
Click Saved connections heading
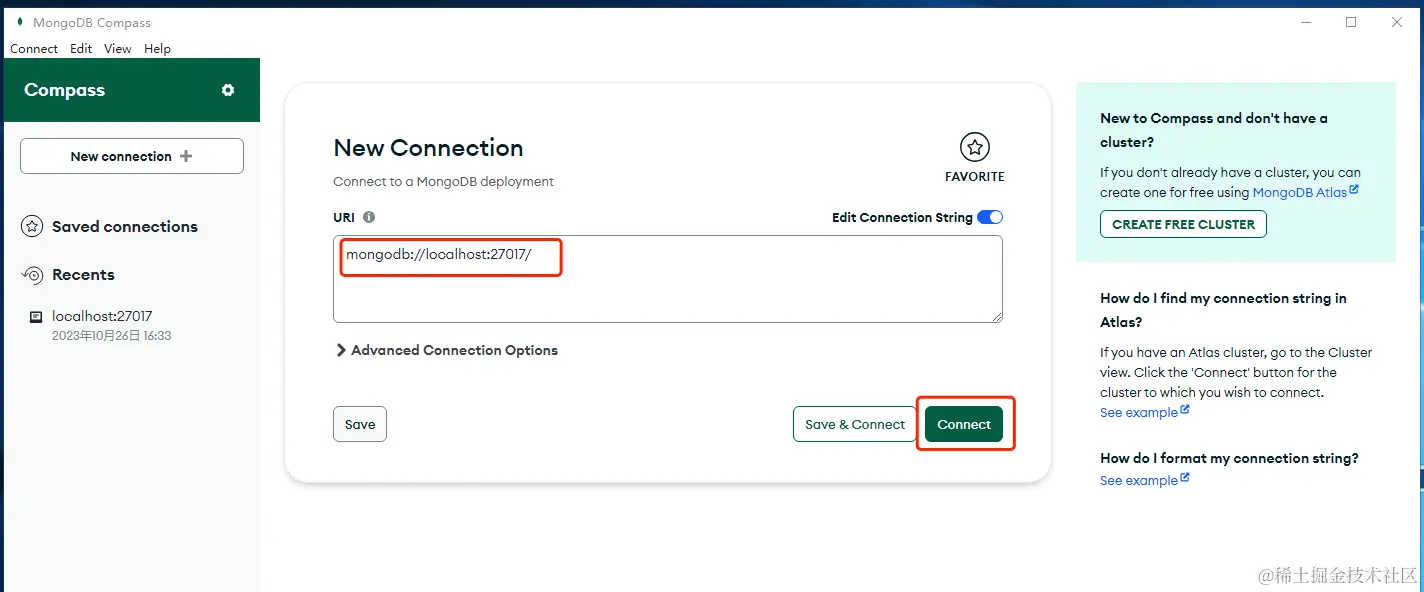pos(125,226)
